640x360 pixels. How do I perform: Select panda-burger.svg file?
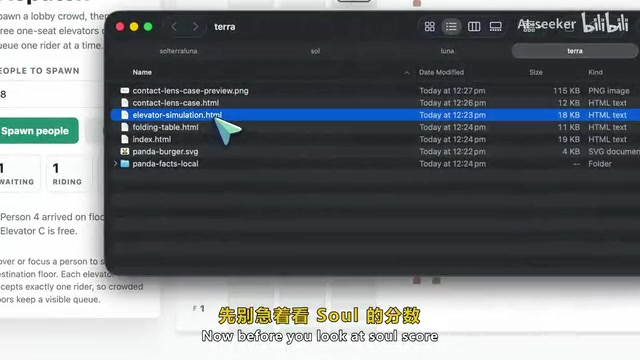pyautogui.click(x=376, y=151)
